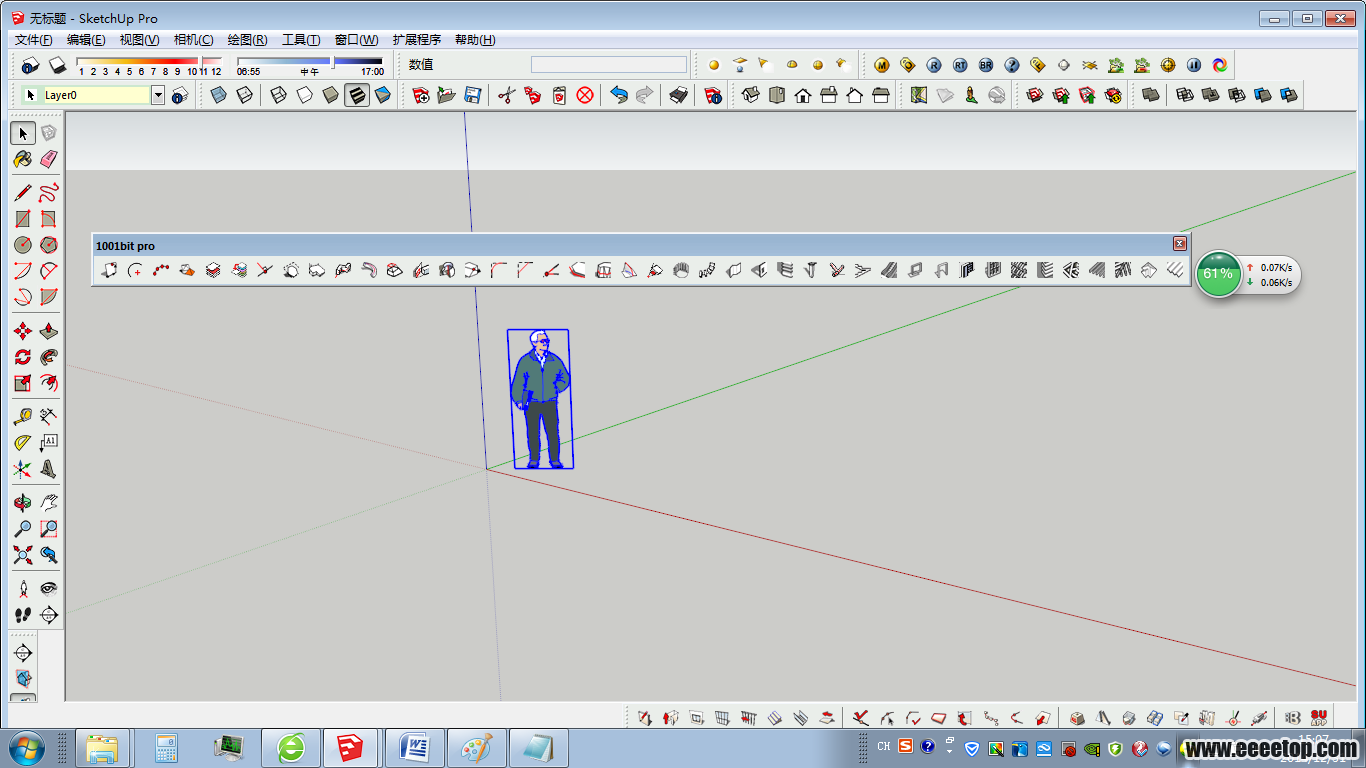Activate Zoom Extents tool

[23, 554]
